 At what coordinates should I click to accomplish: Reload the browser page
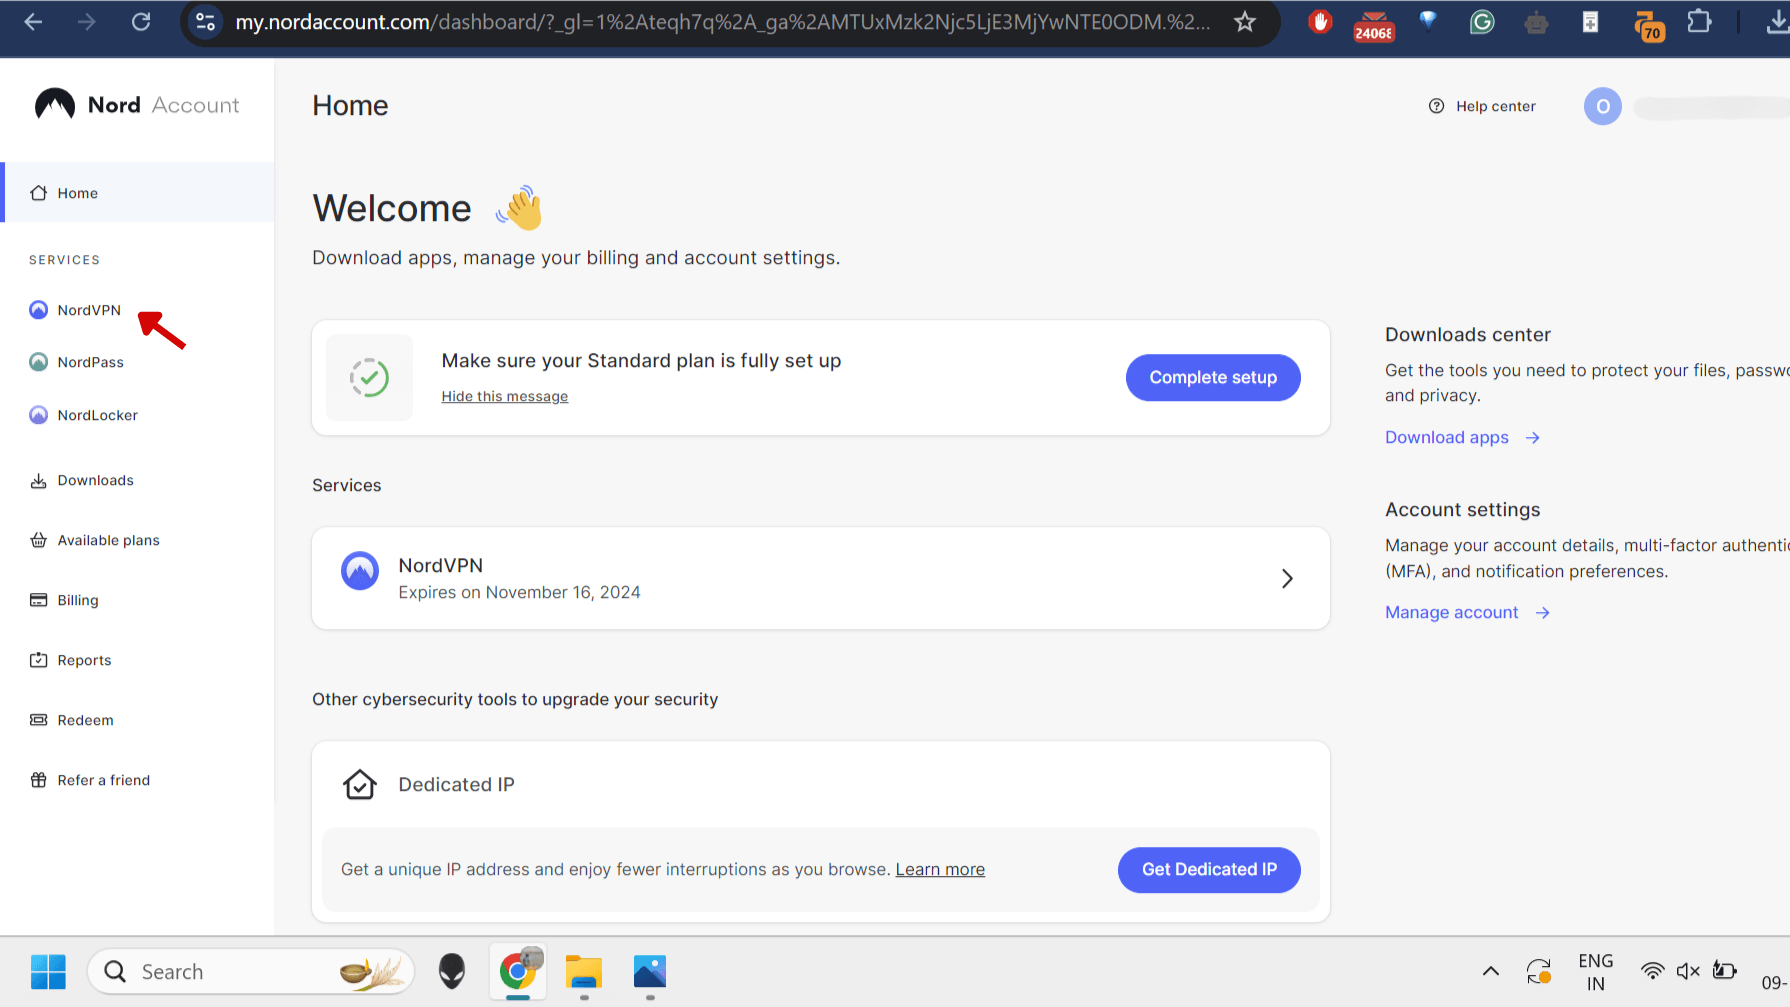pyautogui.click(x=141, y=22)
